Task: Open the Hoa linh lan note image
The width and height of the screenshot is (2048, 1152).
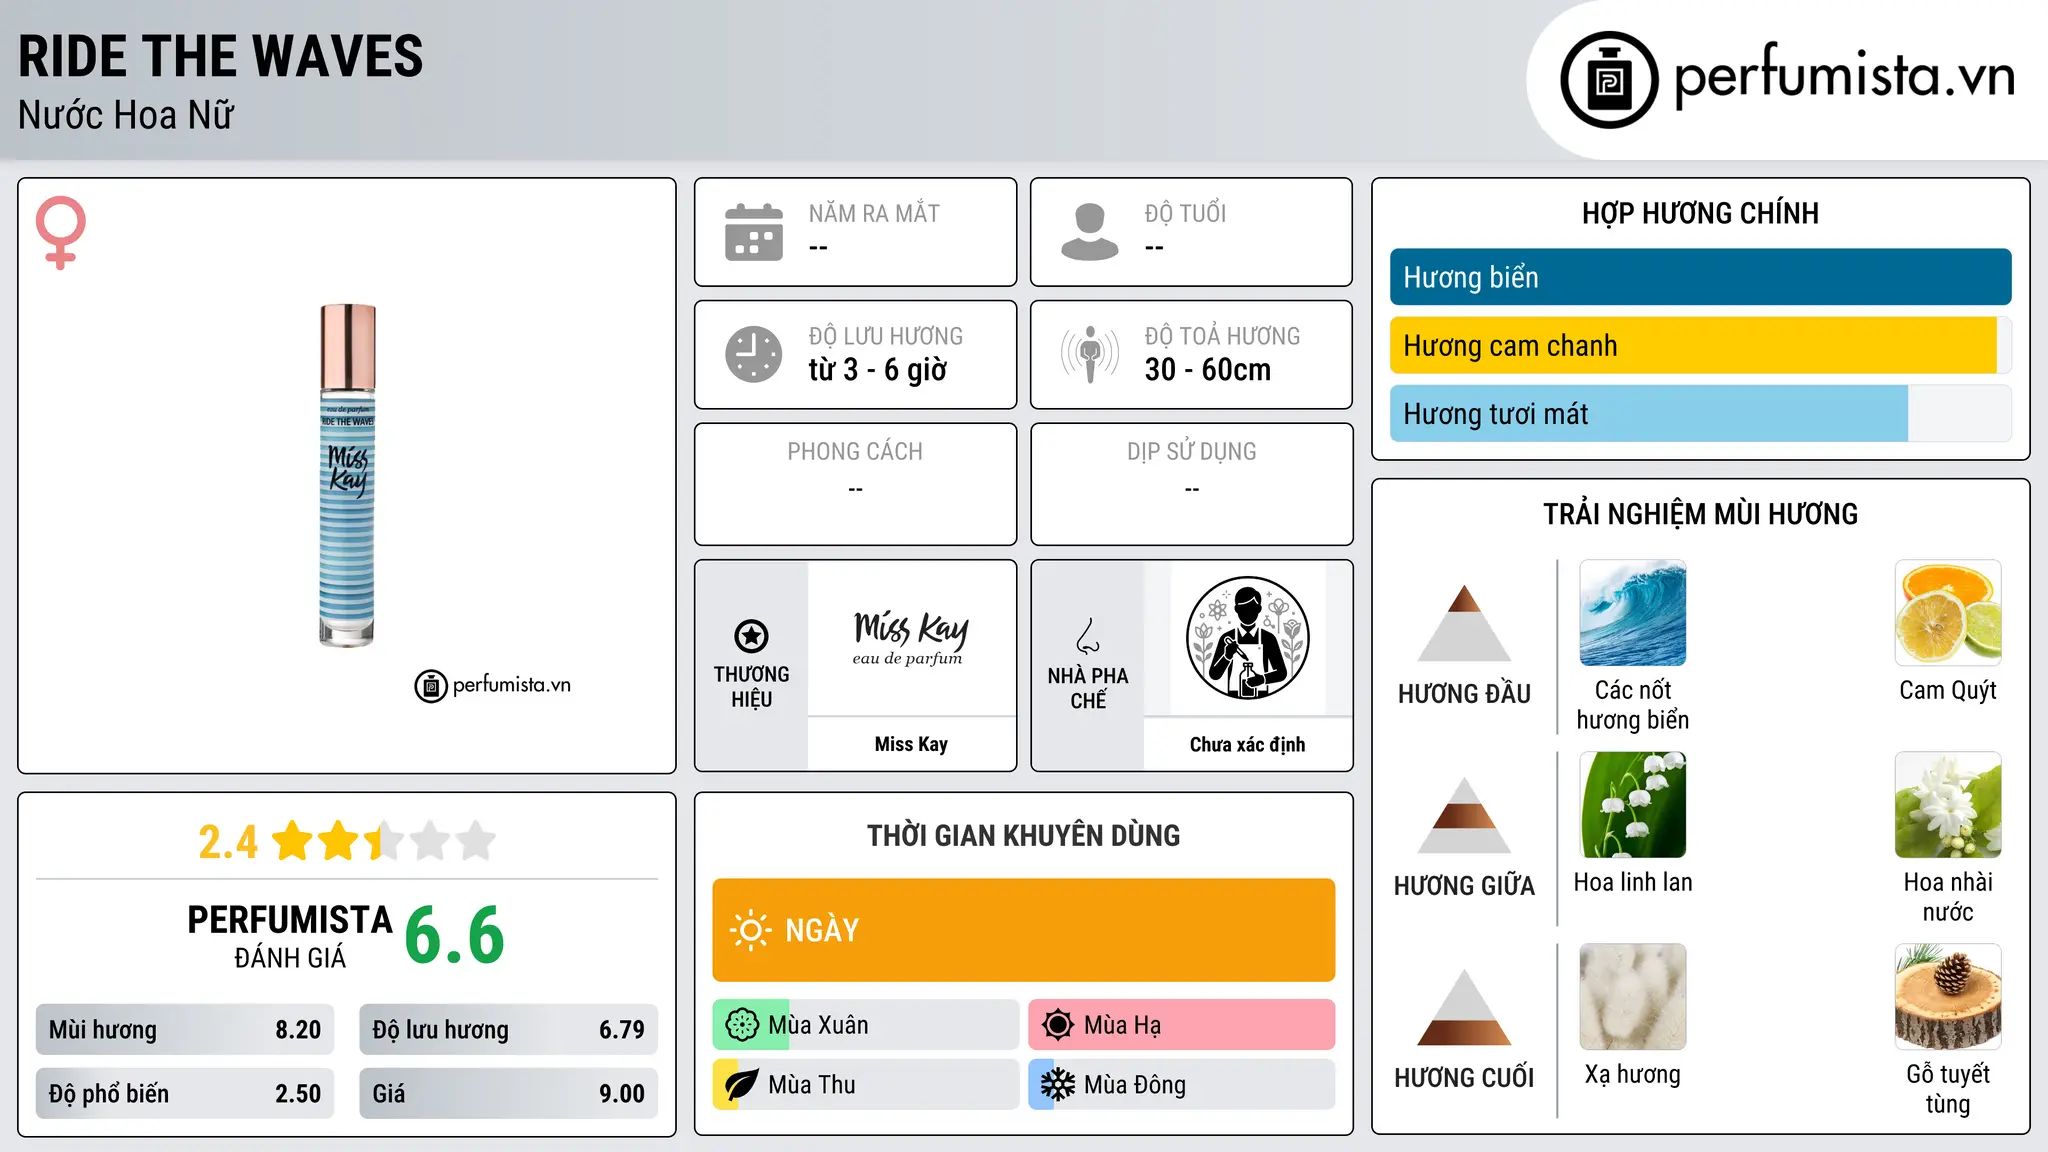Action: coord(1633,805)
